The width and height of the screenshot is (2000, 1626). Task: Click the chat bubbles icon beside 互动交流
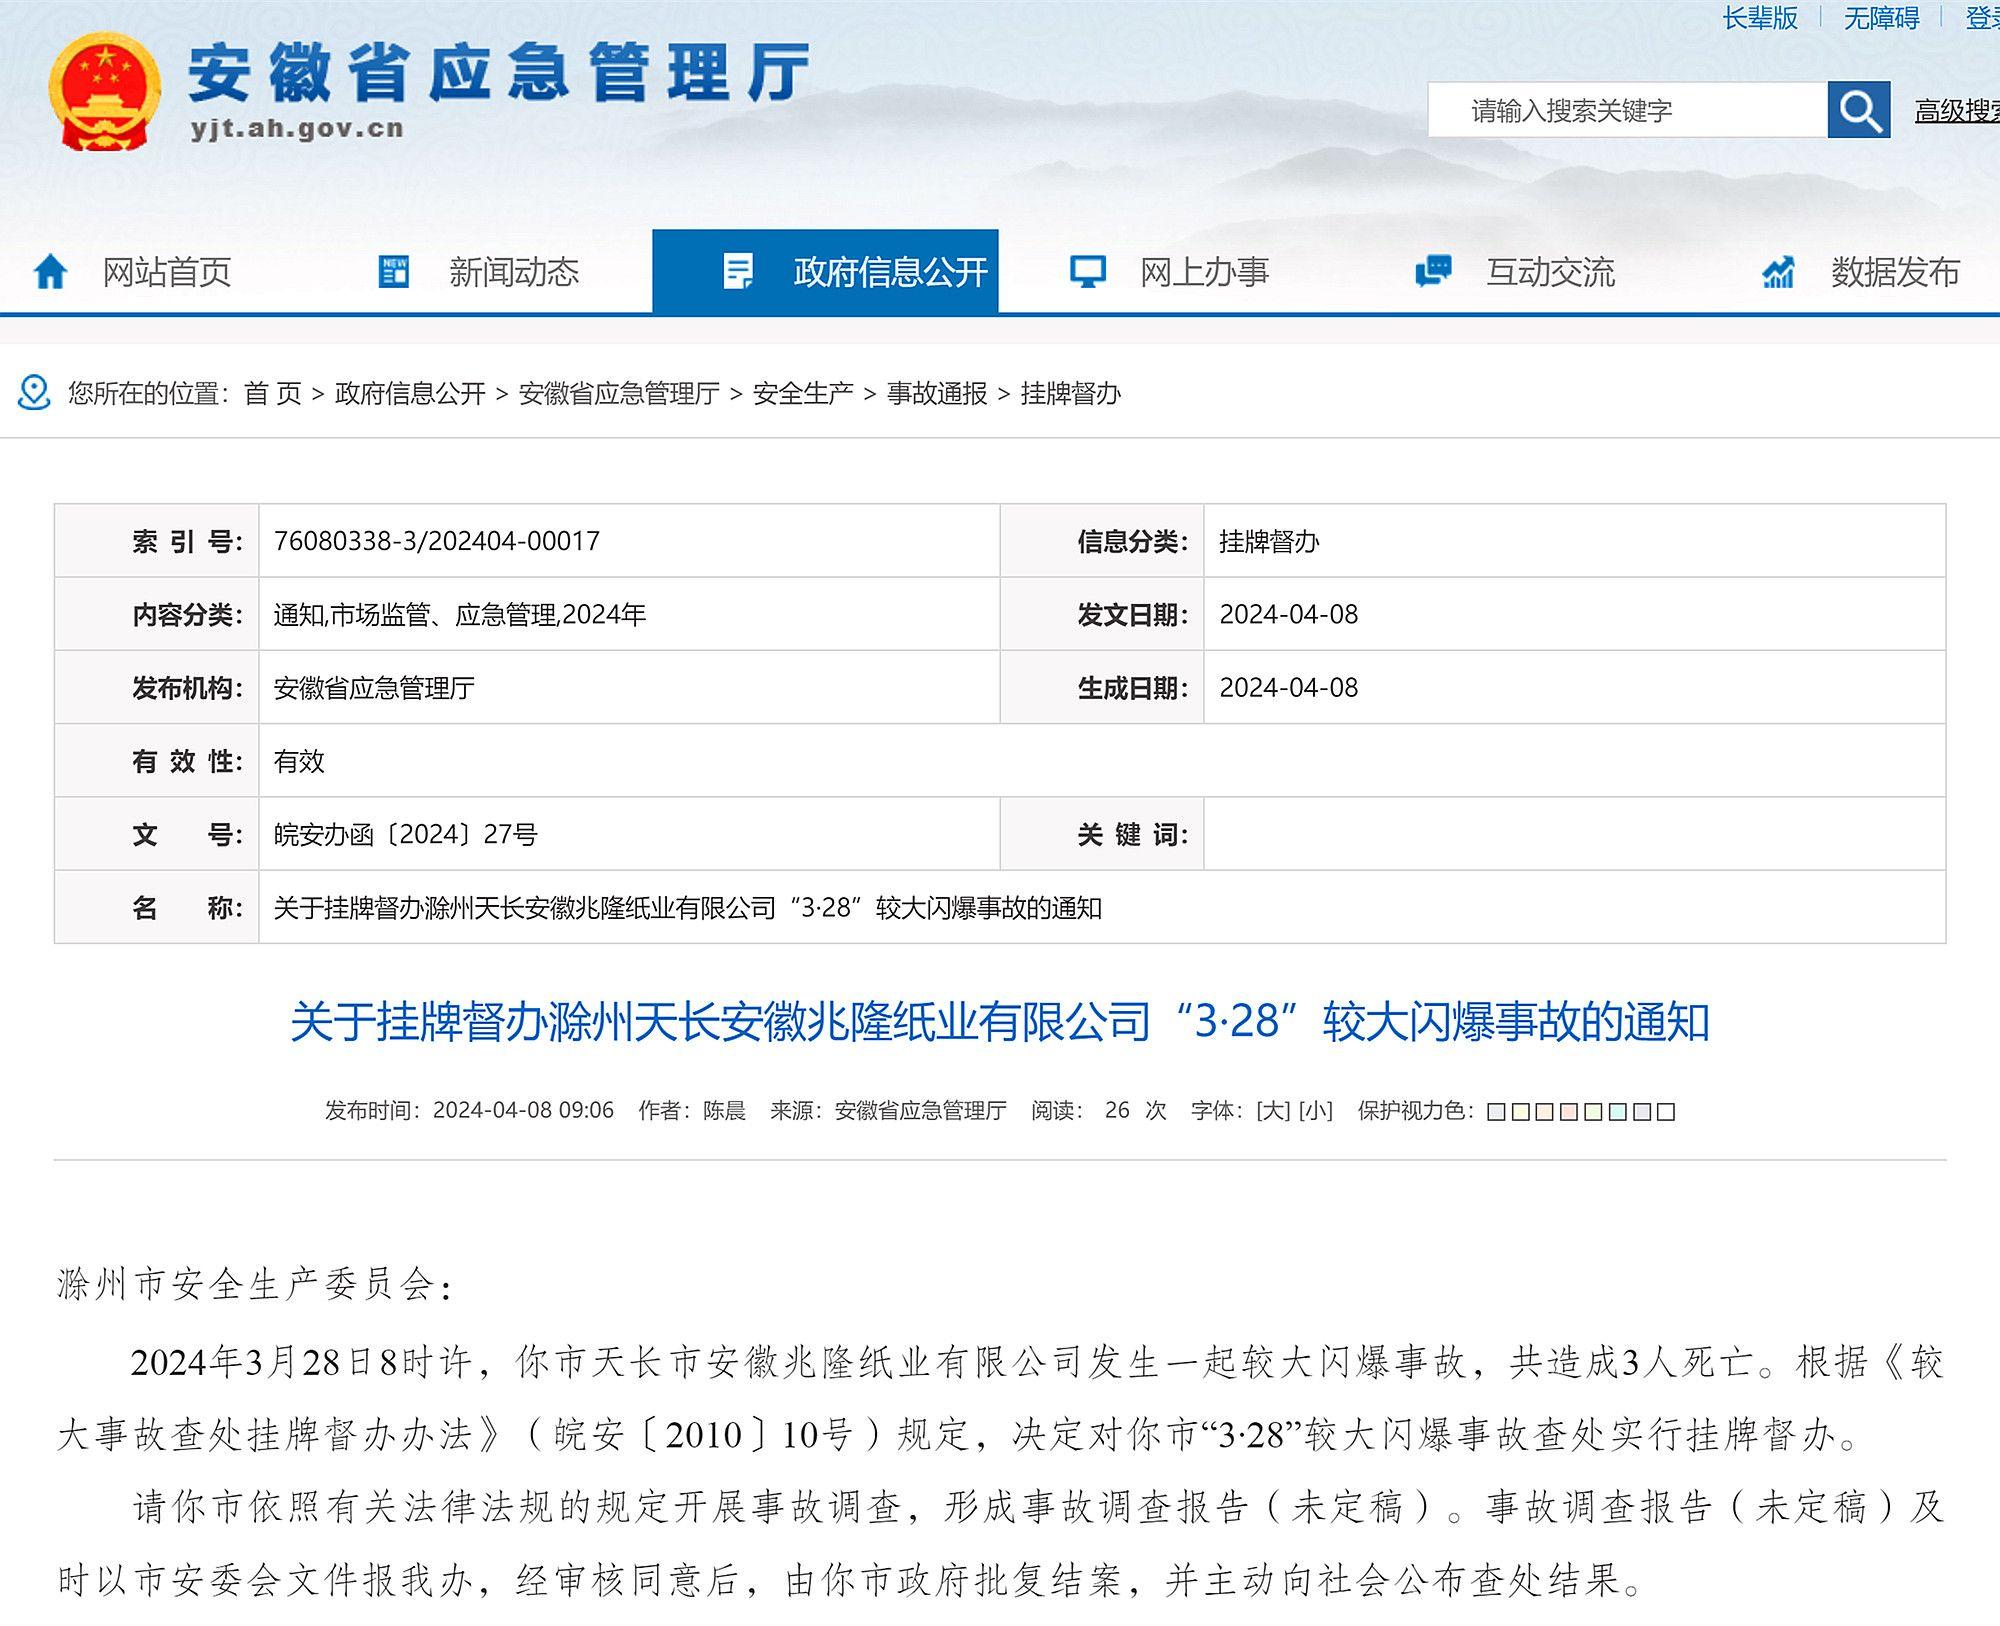[1433, 271]
